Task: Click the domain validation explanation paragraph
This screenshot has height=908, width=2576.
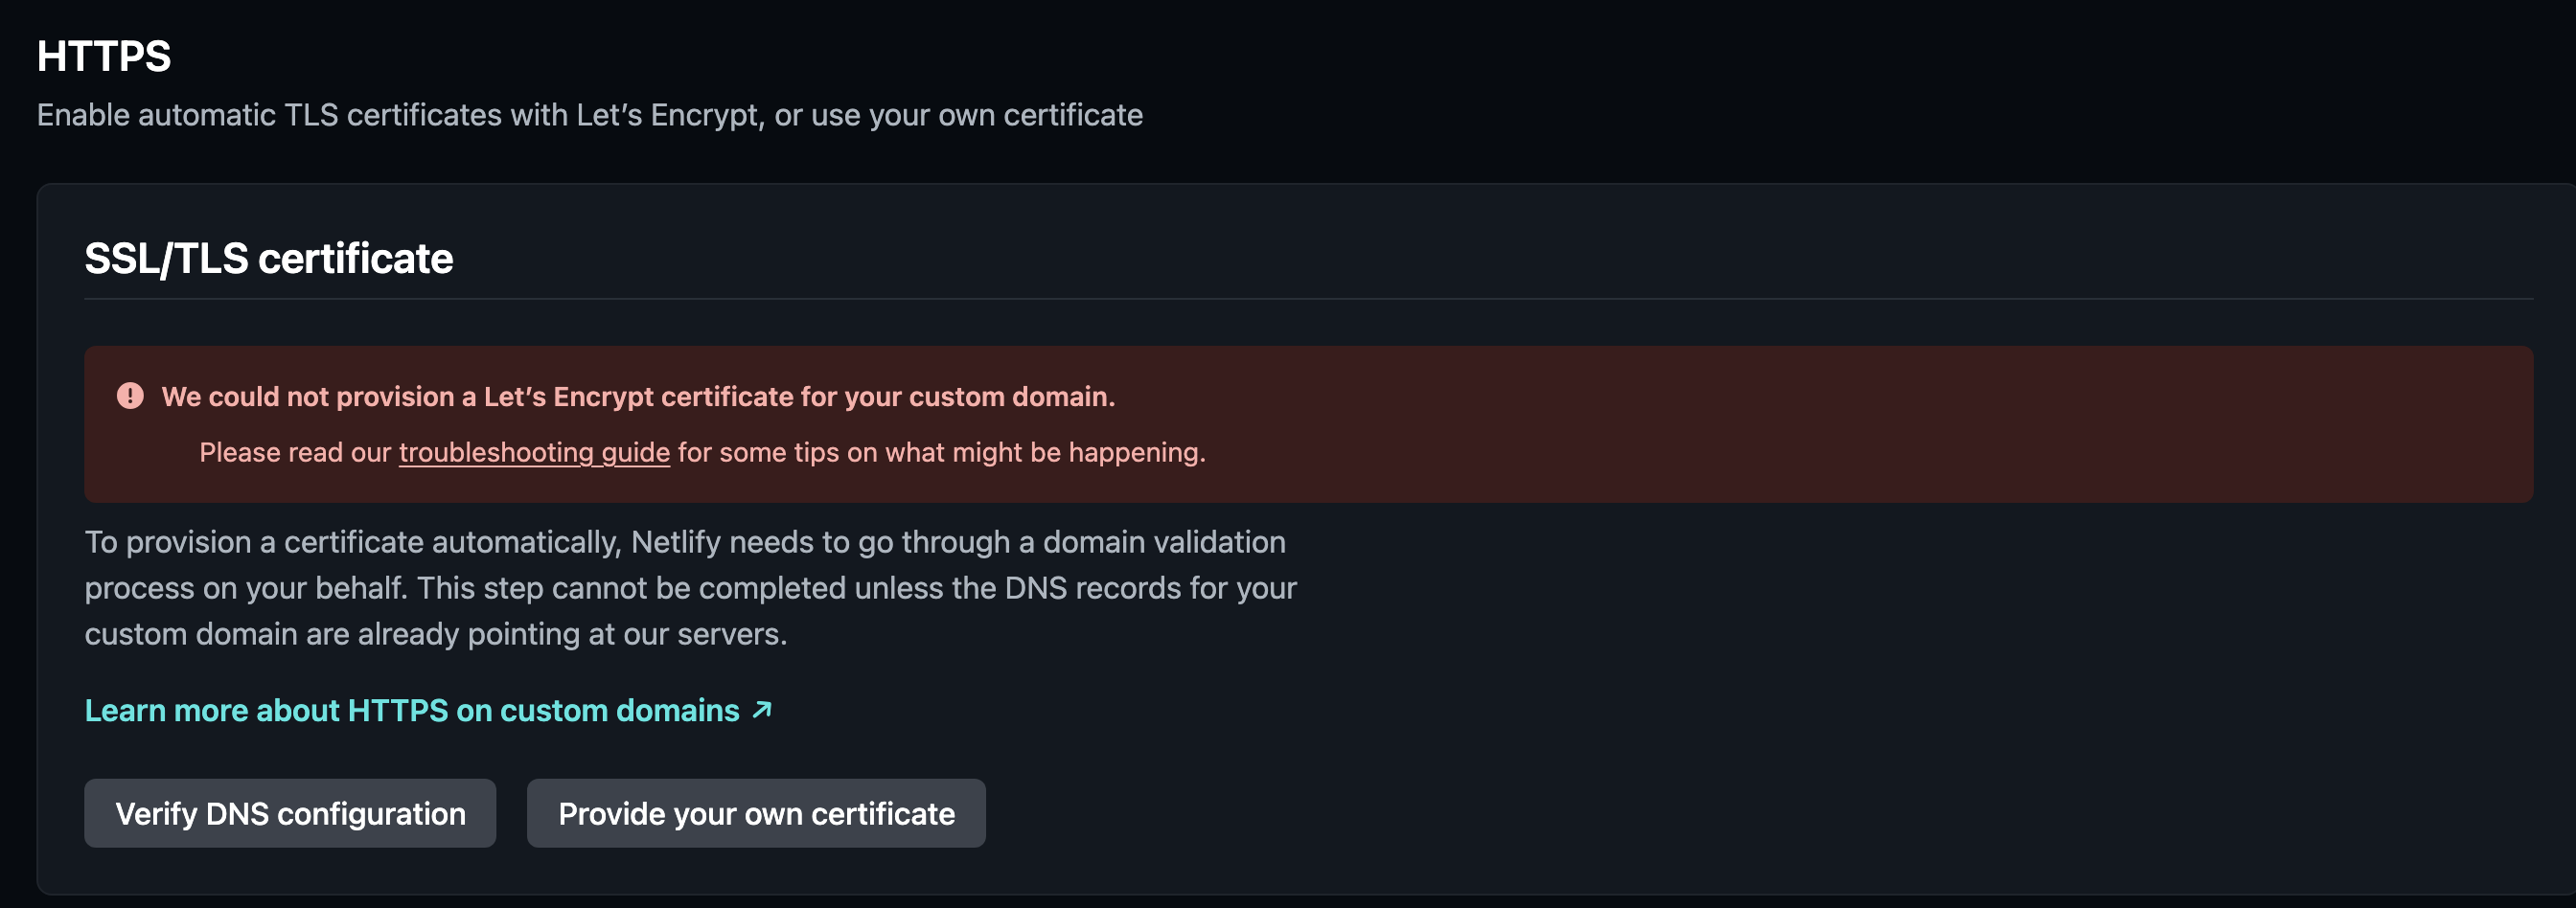Action: (690, 588)
